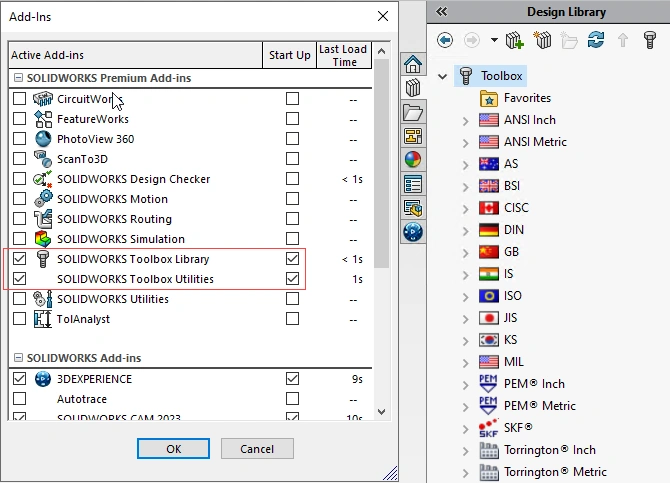This screenshot has width=670, height=483.
Task: Click the add-ins list scroll down arrow
Action: point(382,412)
